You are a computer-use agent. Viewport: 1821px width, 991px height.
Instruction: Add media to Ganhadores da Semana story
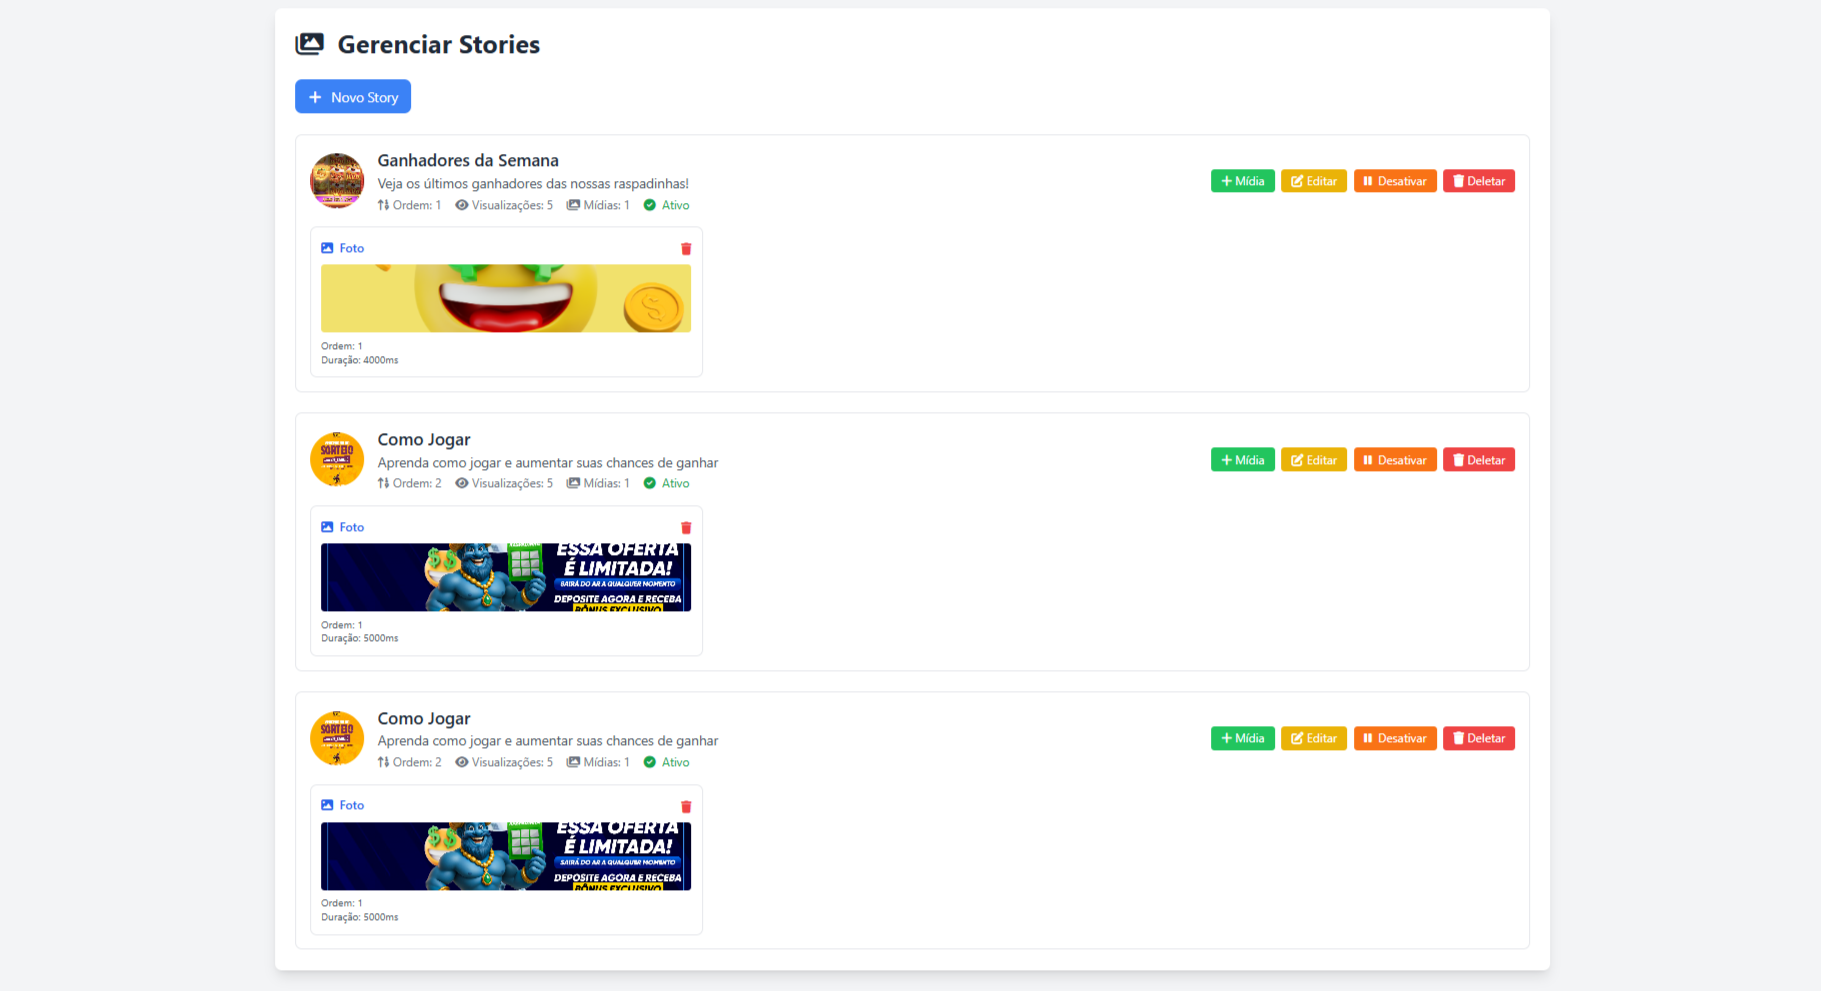[x=1243, y=181]
